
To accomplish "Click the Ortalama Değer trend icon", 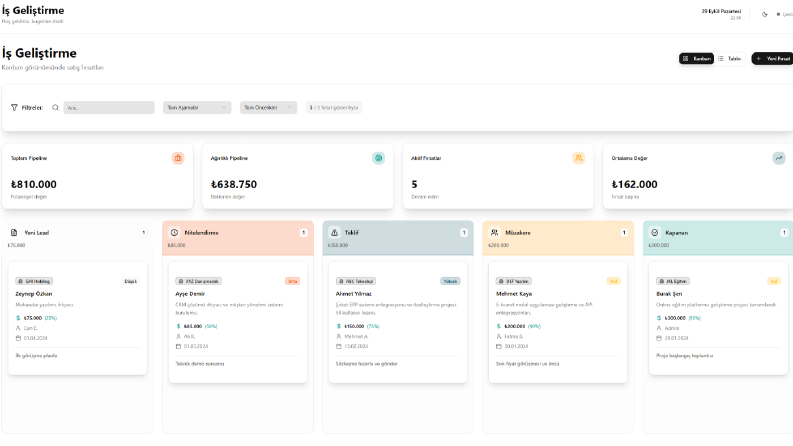I will point(779,158).
